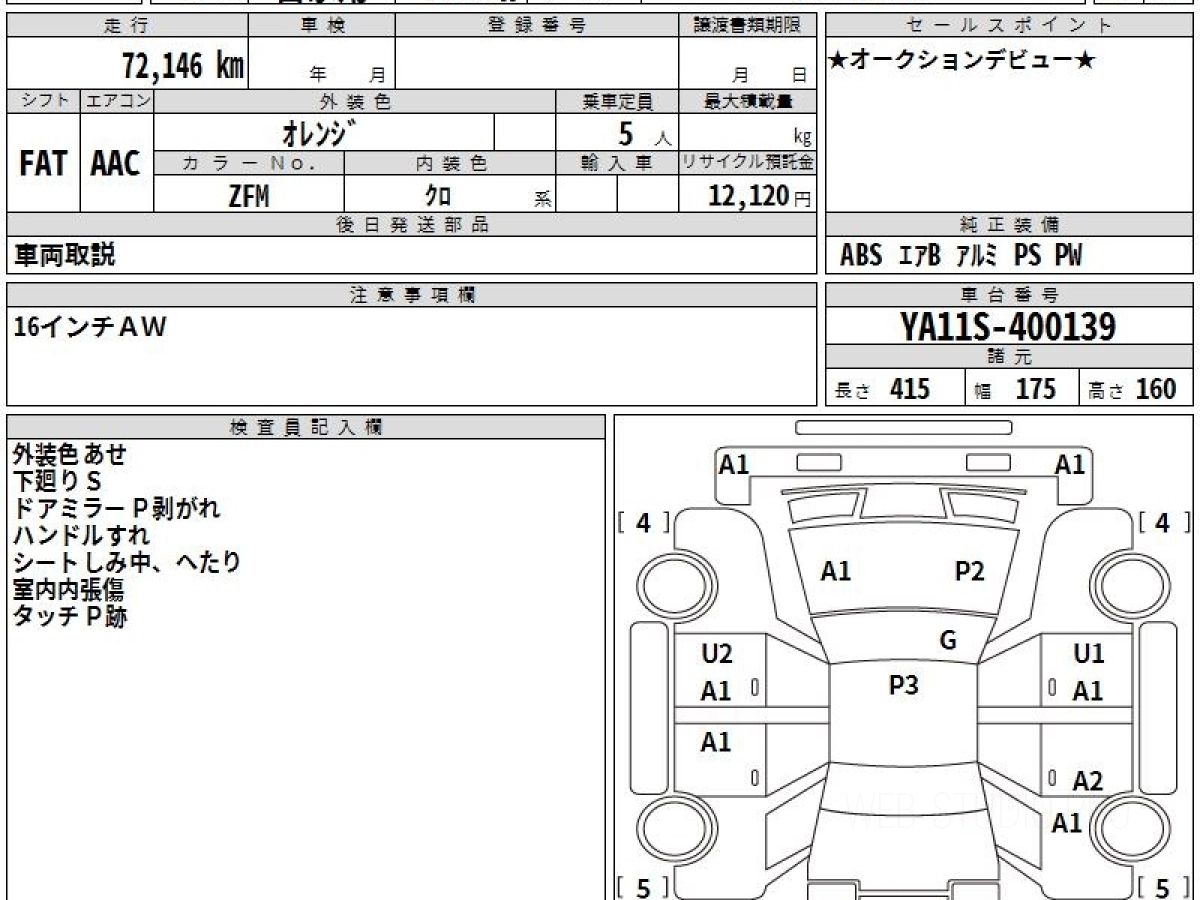
Task: Click the アルミ equipment label
Action: click(x=977, y=256)
